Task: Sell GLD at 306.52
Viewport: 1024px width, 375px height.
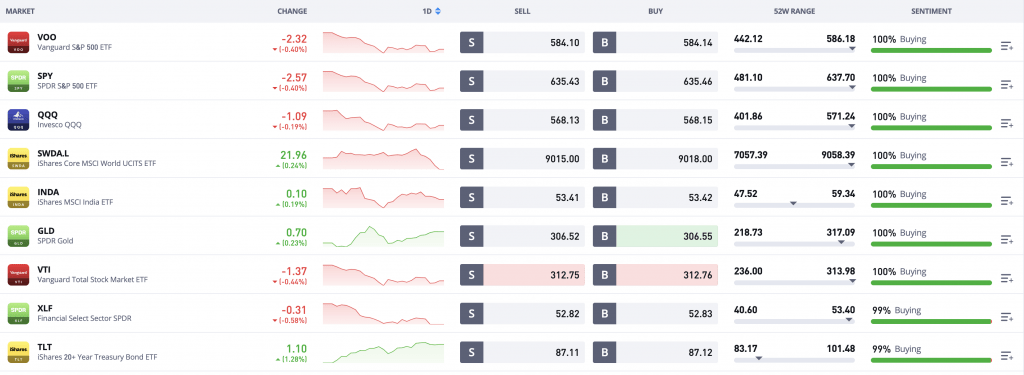Action: click(522, 236)
